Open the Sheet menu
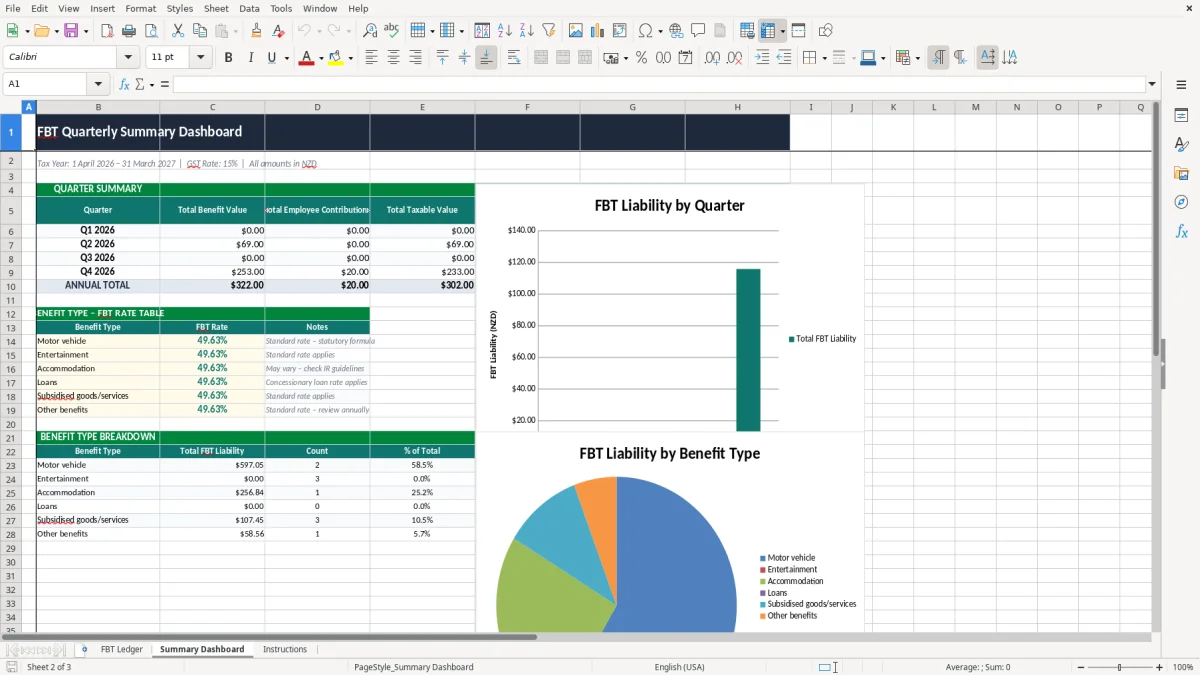The height and width of the screenshot is (675, 1200). point(216,8)
